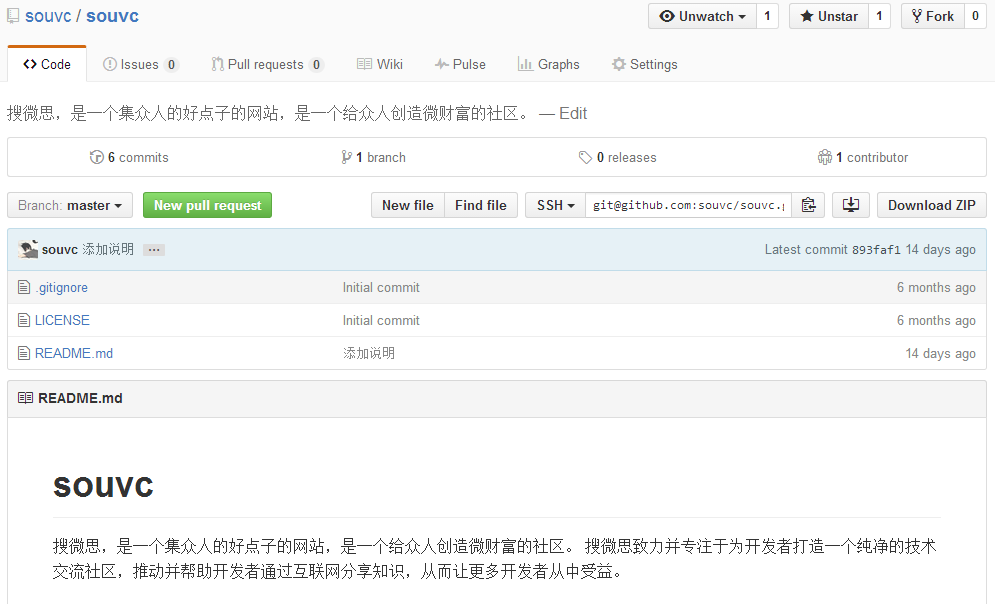Viewport: 995px width, 604px height.
Task: Open the LICENSE file
Action: pyautogui.click(x=62, y=320)
